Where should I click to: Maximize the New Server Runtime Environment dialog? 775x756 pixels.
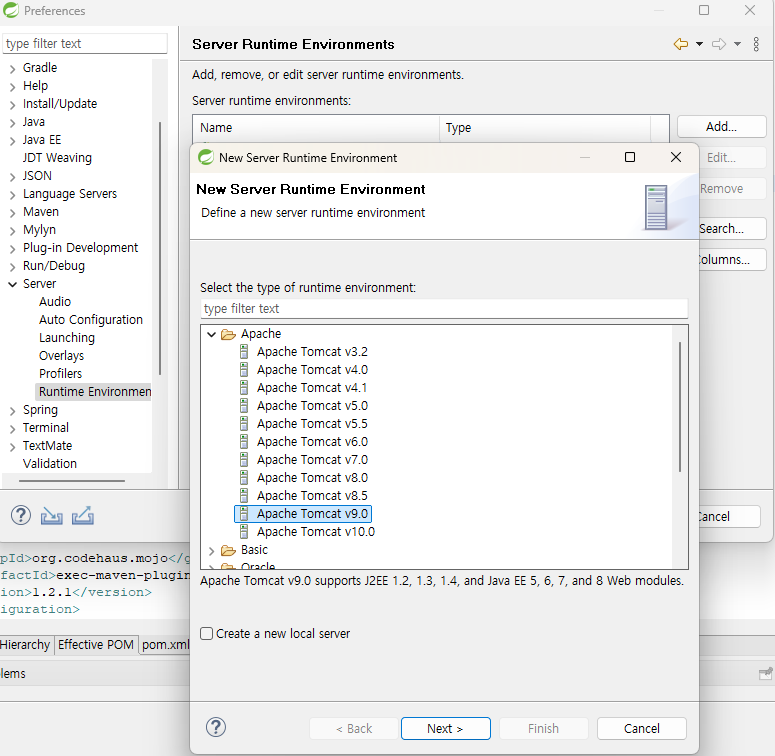(630, 157)
